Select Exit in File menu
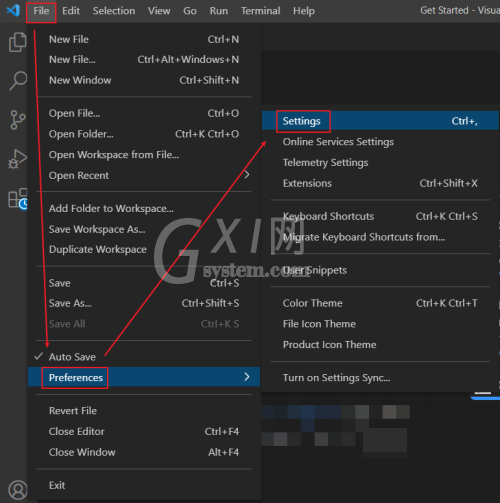The width and height of the screenshot is (500, 503). pyautogui.click(x=144, y=485)
